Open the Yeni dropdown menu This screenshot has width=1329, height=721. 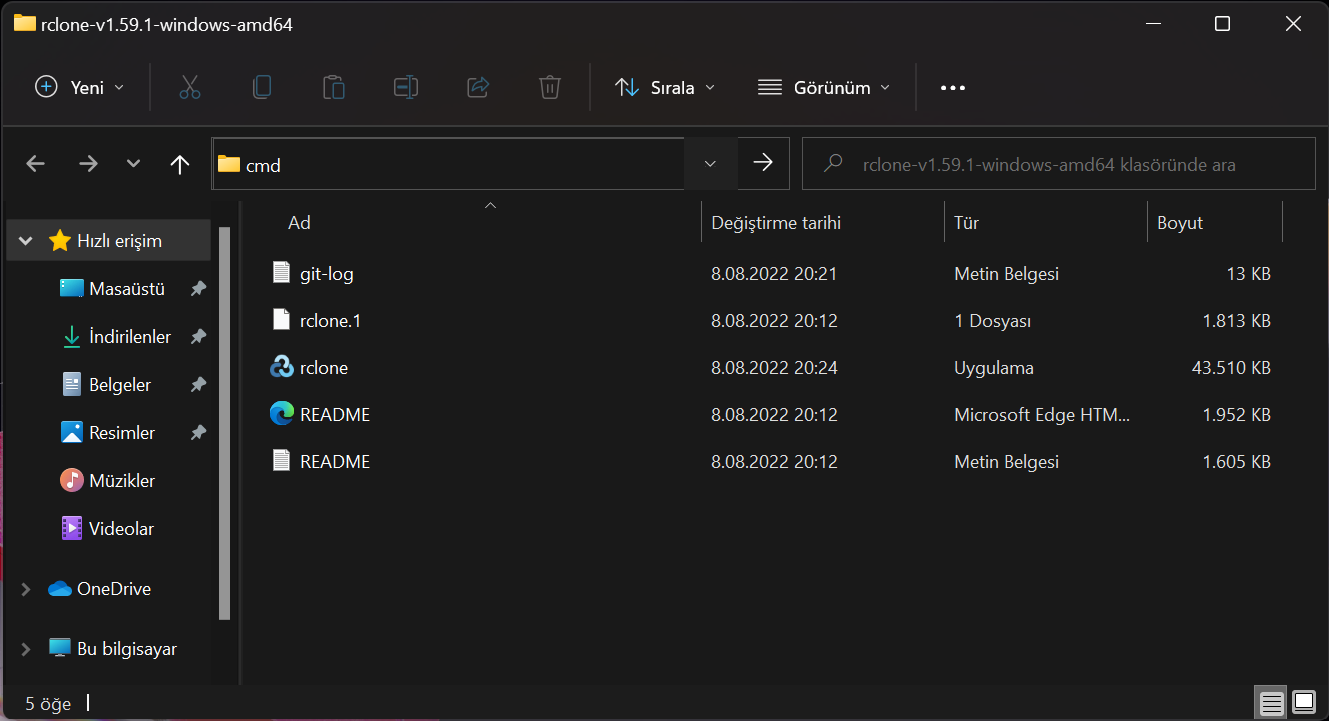point(80,87)
